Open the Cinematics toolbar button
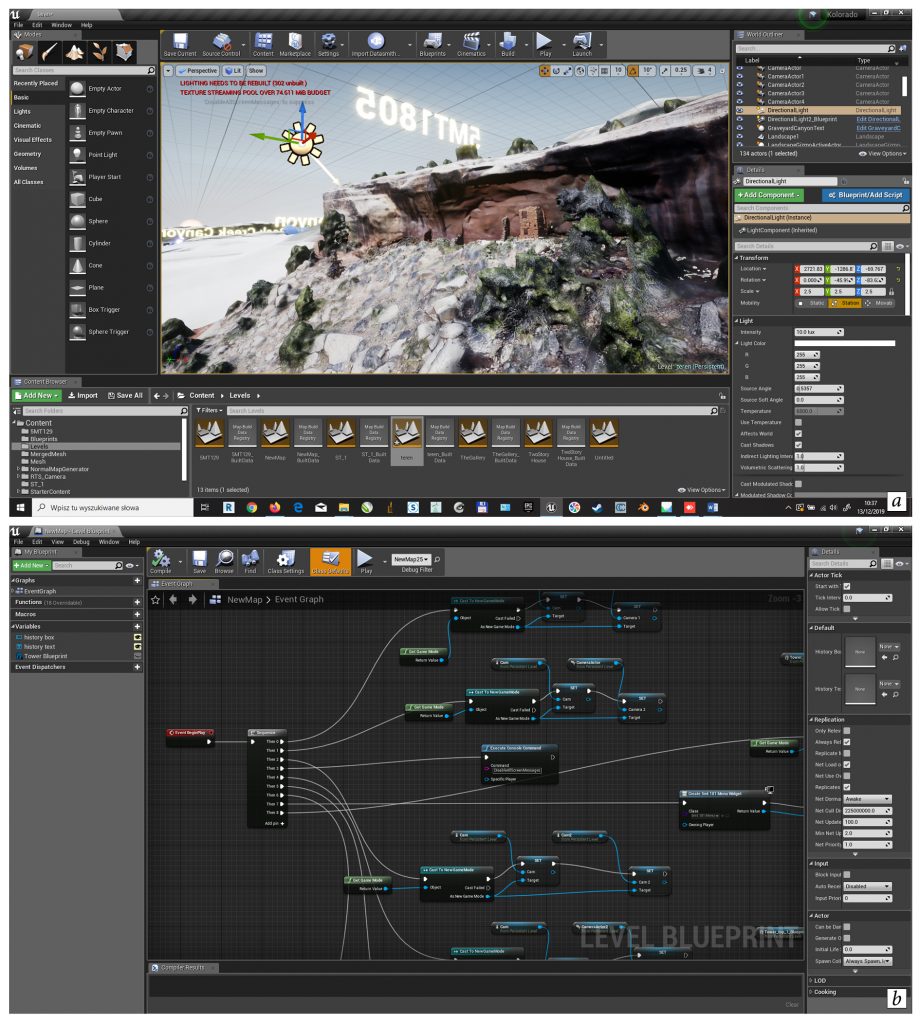The image size is (920, 1024). click(x=471, y=44)
